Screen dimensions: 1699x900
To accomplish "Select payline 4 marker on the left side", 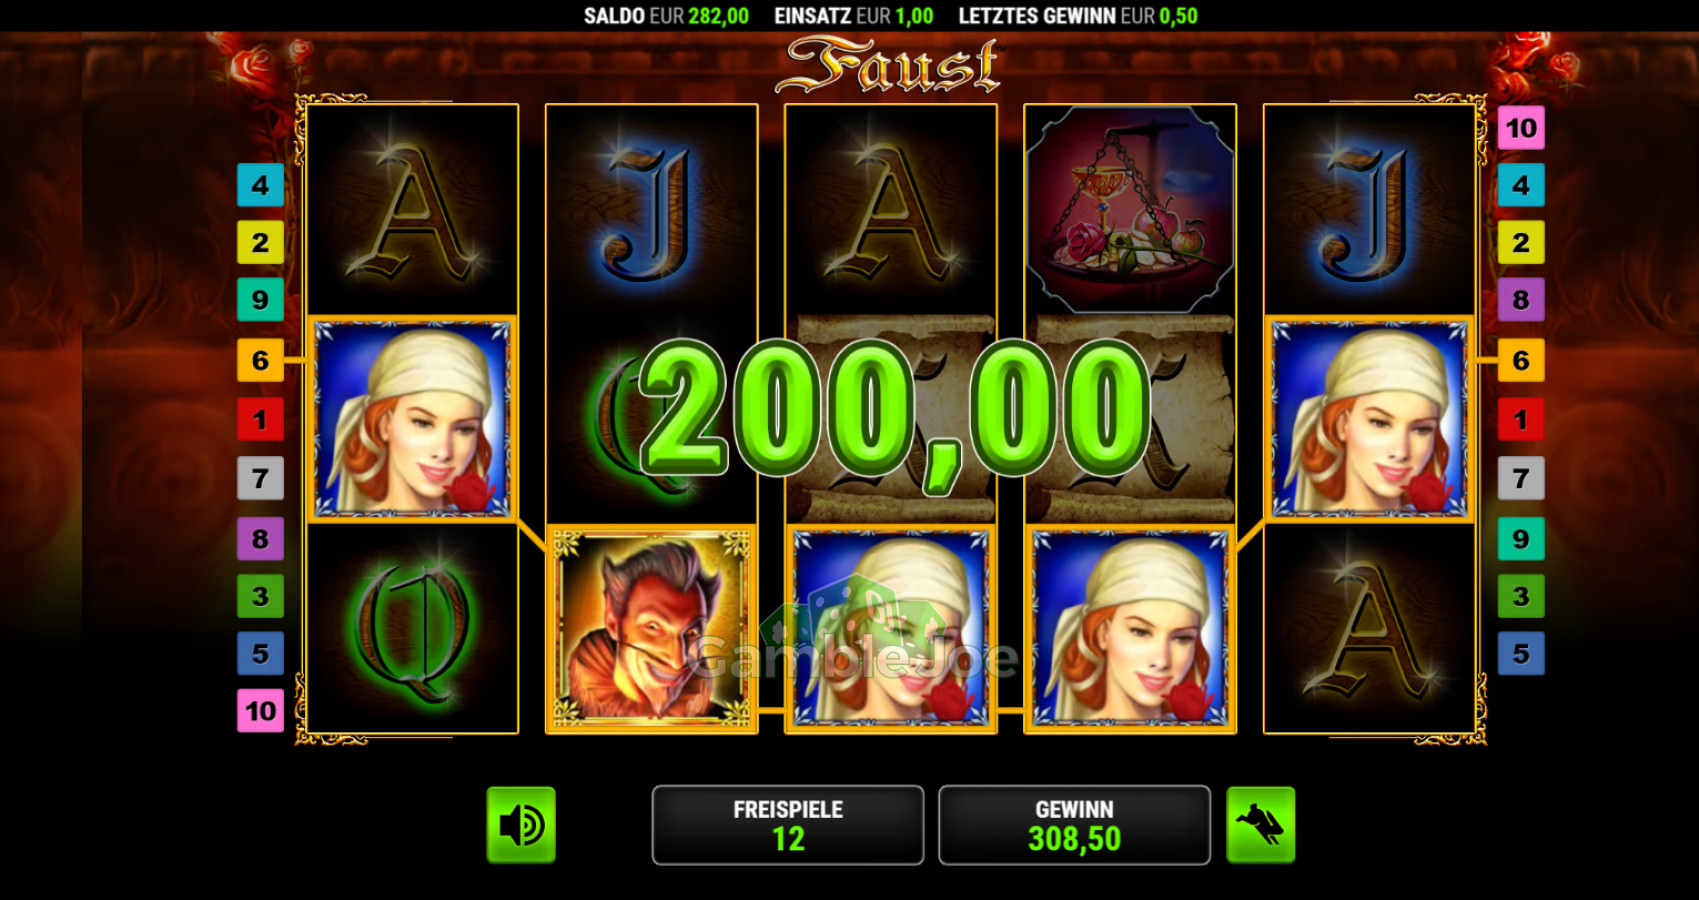I will [x=260, y=185].
